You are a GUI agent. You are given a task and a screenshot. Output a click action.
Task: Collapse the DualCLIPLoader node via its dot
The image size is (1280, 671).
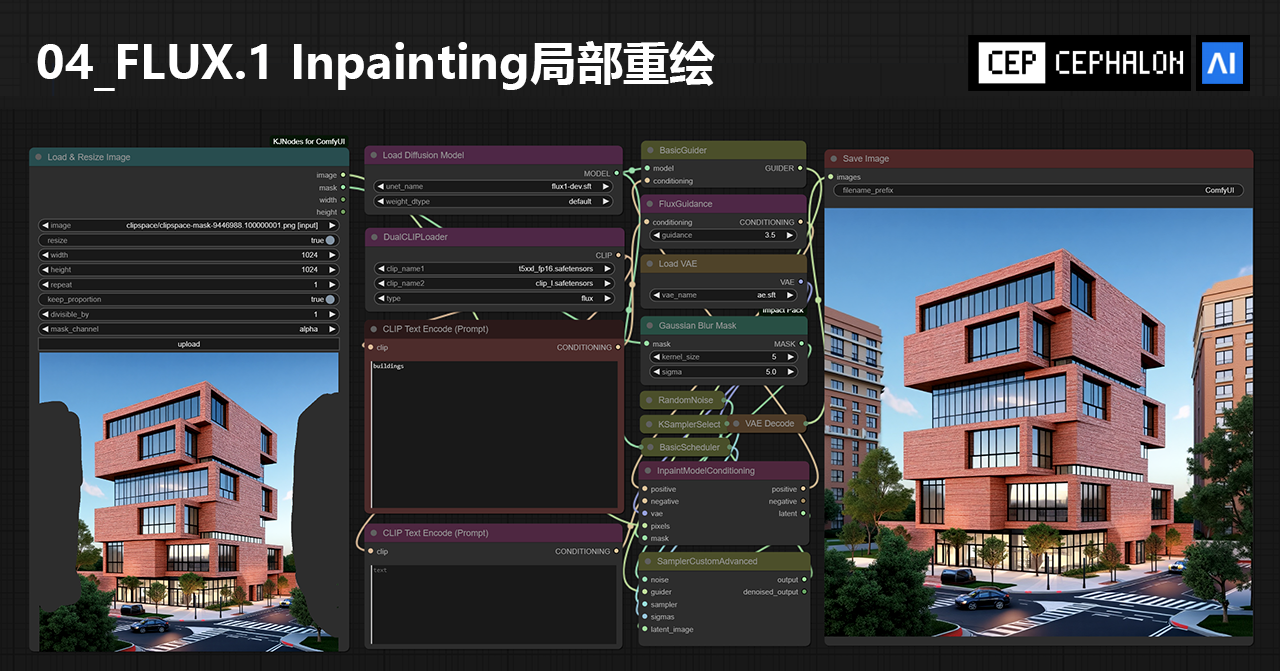pyautogui.click(x=373, y=237)
